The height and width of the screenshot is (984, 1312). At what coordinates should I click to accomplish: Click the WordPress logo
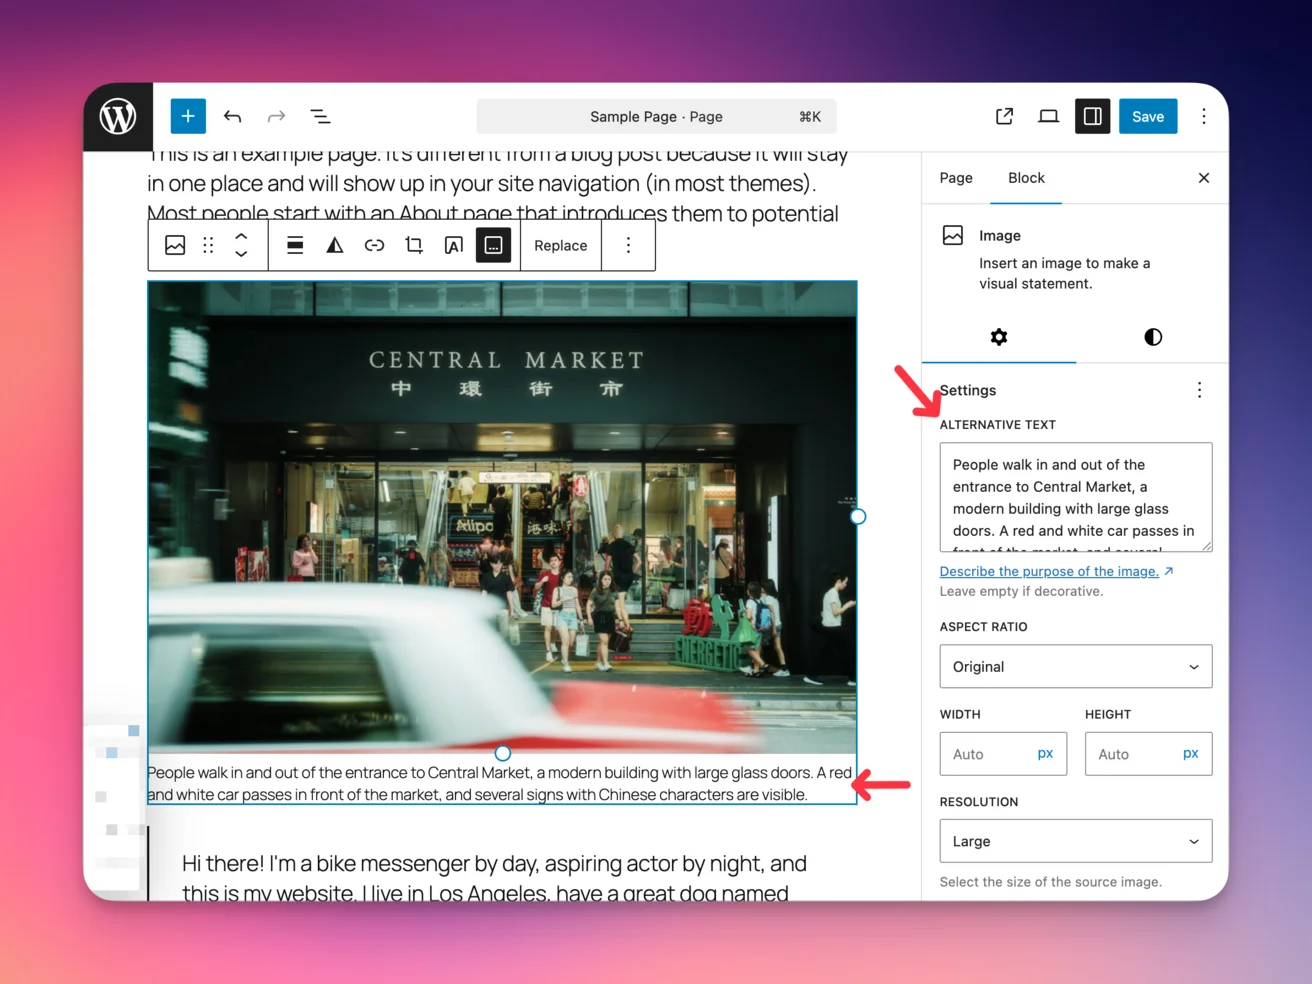(x=117, y=116)
